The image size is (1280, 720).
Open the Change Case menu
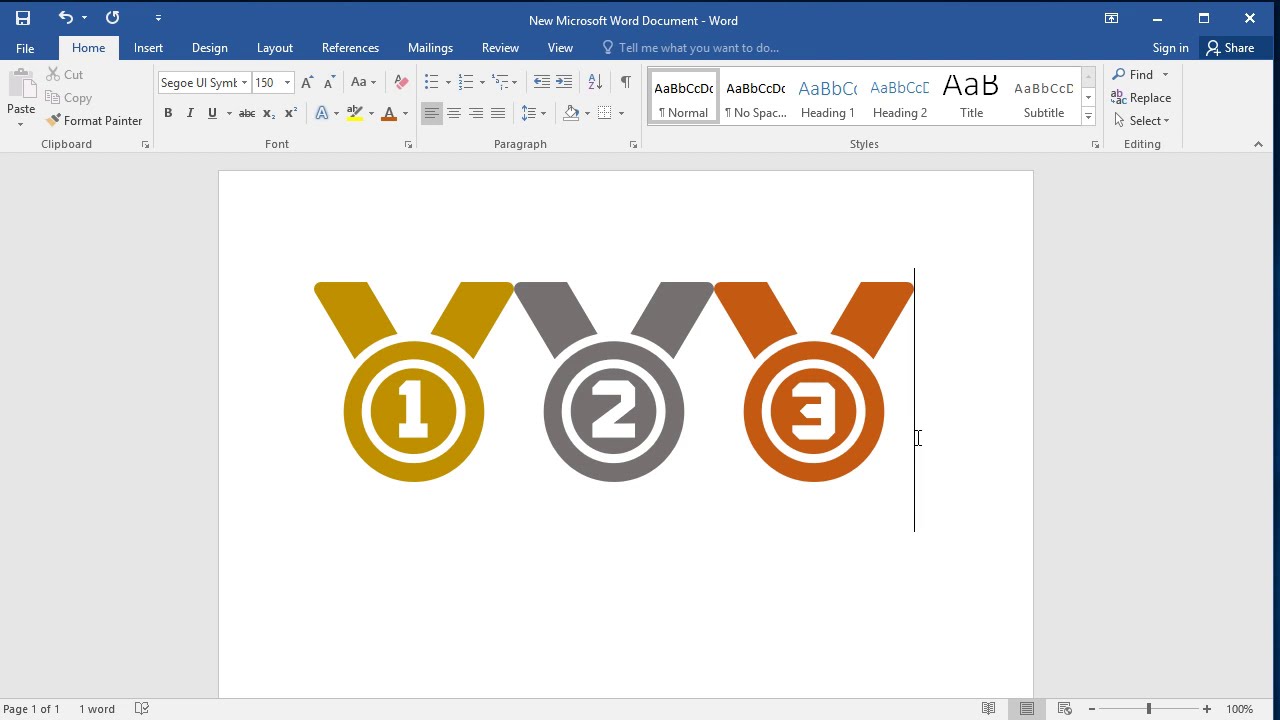coord(363,83)
